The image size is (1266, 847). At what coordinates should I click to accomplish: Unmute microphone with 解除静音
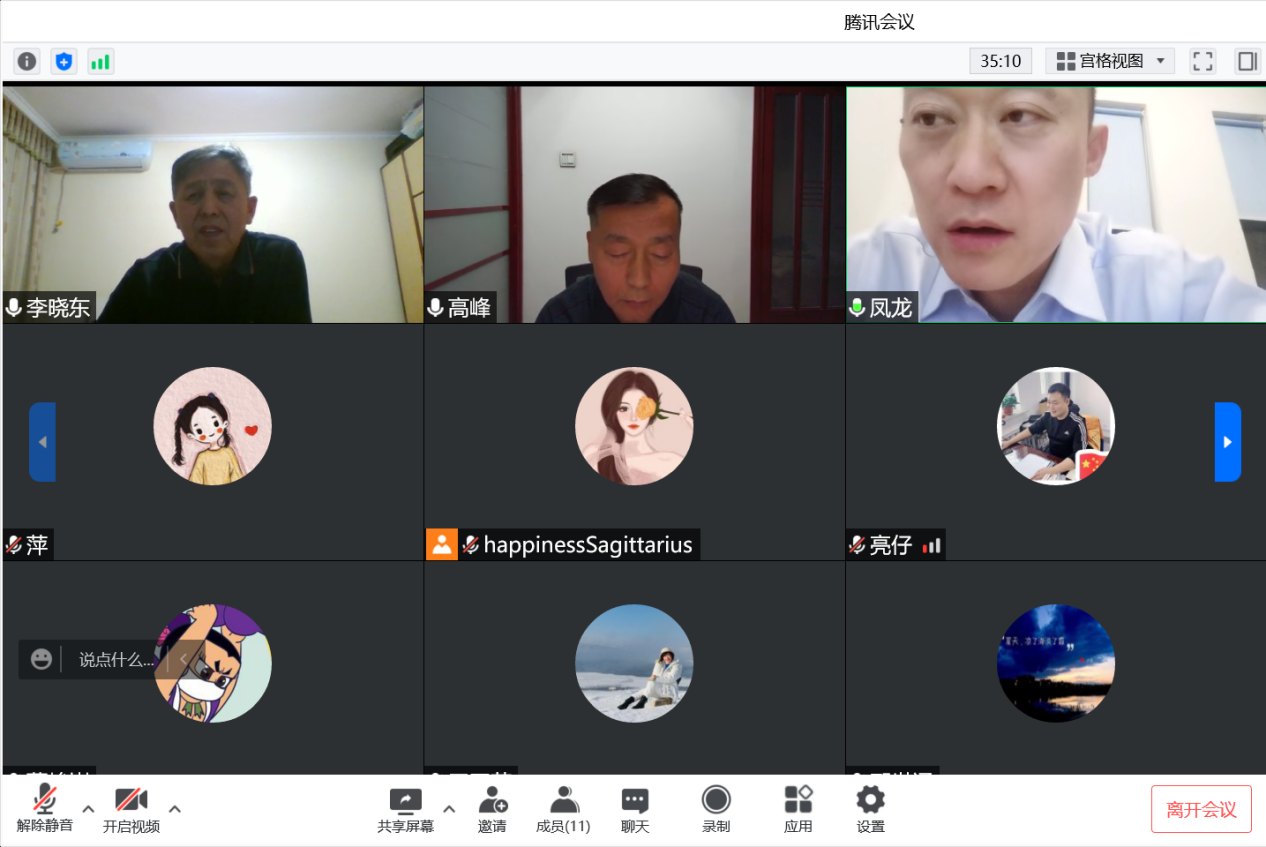click(x=44, y=809)
